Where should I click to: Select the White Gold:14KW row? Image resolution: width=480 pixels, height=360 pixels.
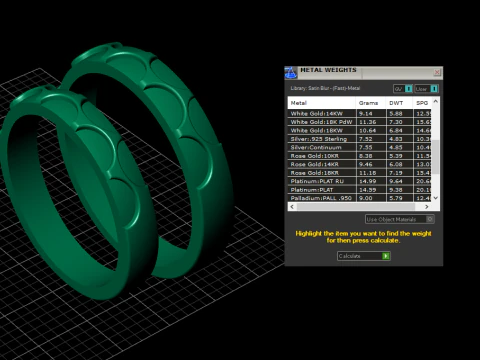coord(360,114)
